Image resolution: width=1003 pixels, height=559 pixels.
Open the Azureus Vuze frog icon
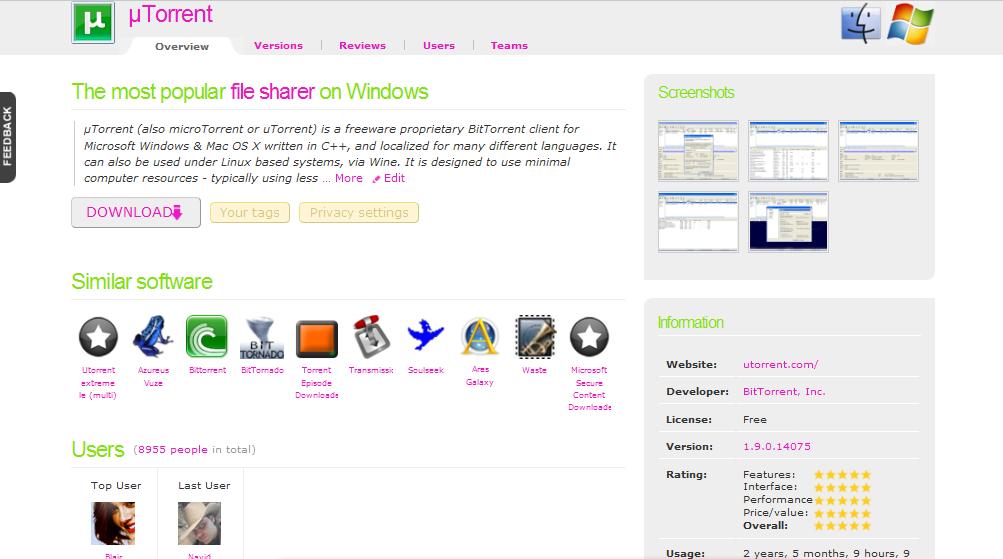click(153, 337)
